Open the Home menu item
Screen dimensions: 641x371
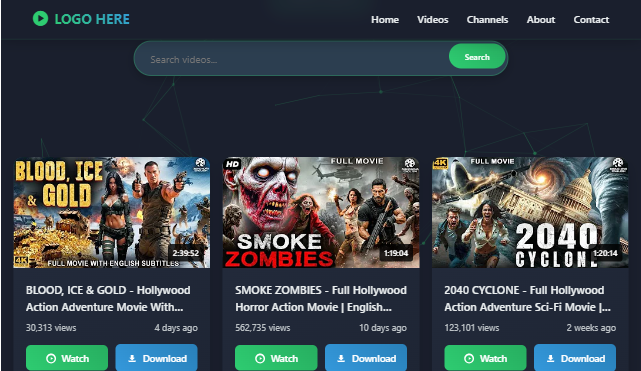click(385, 20)
